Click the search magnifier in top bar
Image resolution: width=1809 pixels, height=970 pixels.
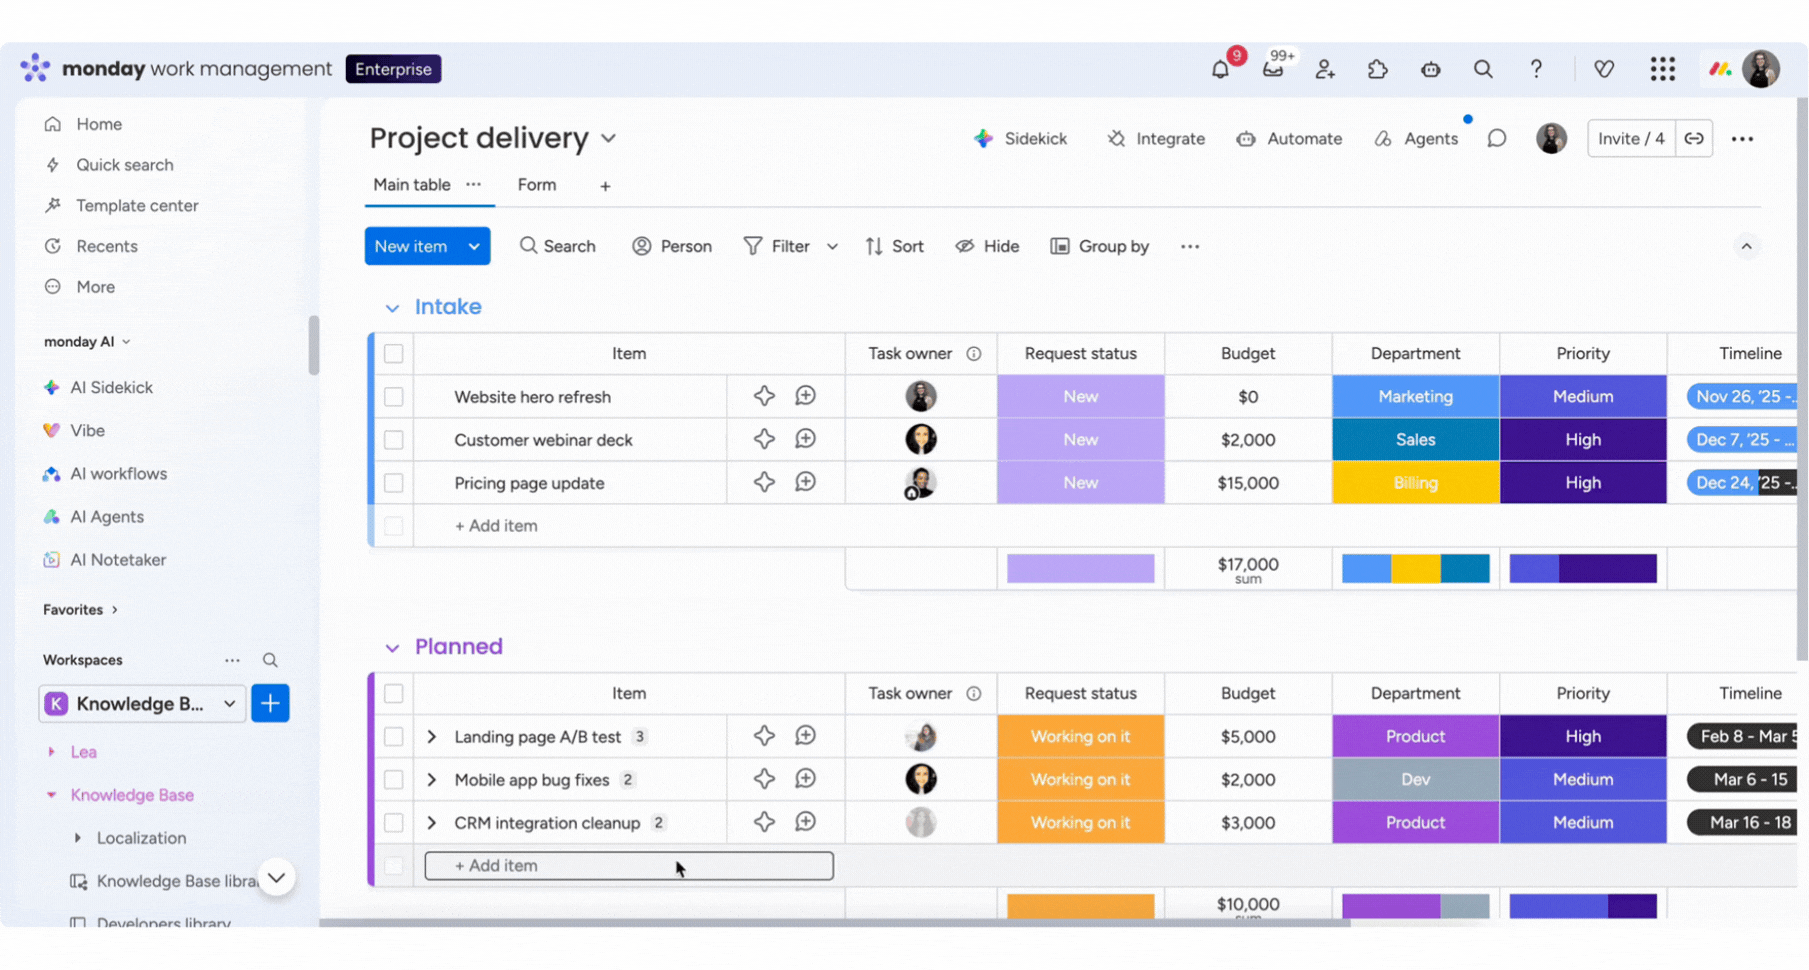tap(1483, 69)
